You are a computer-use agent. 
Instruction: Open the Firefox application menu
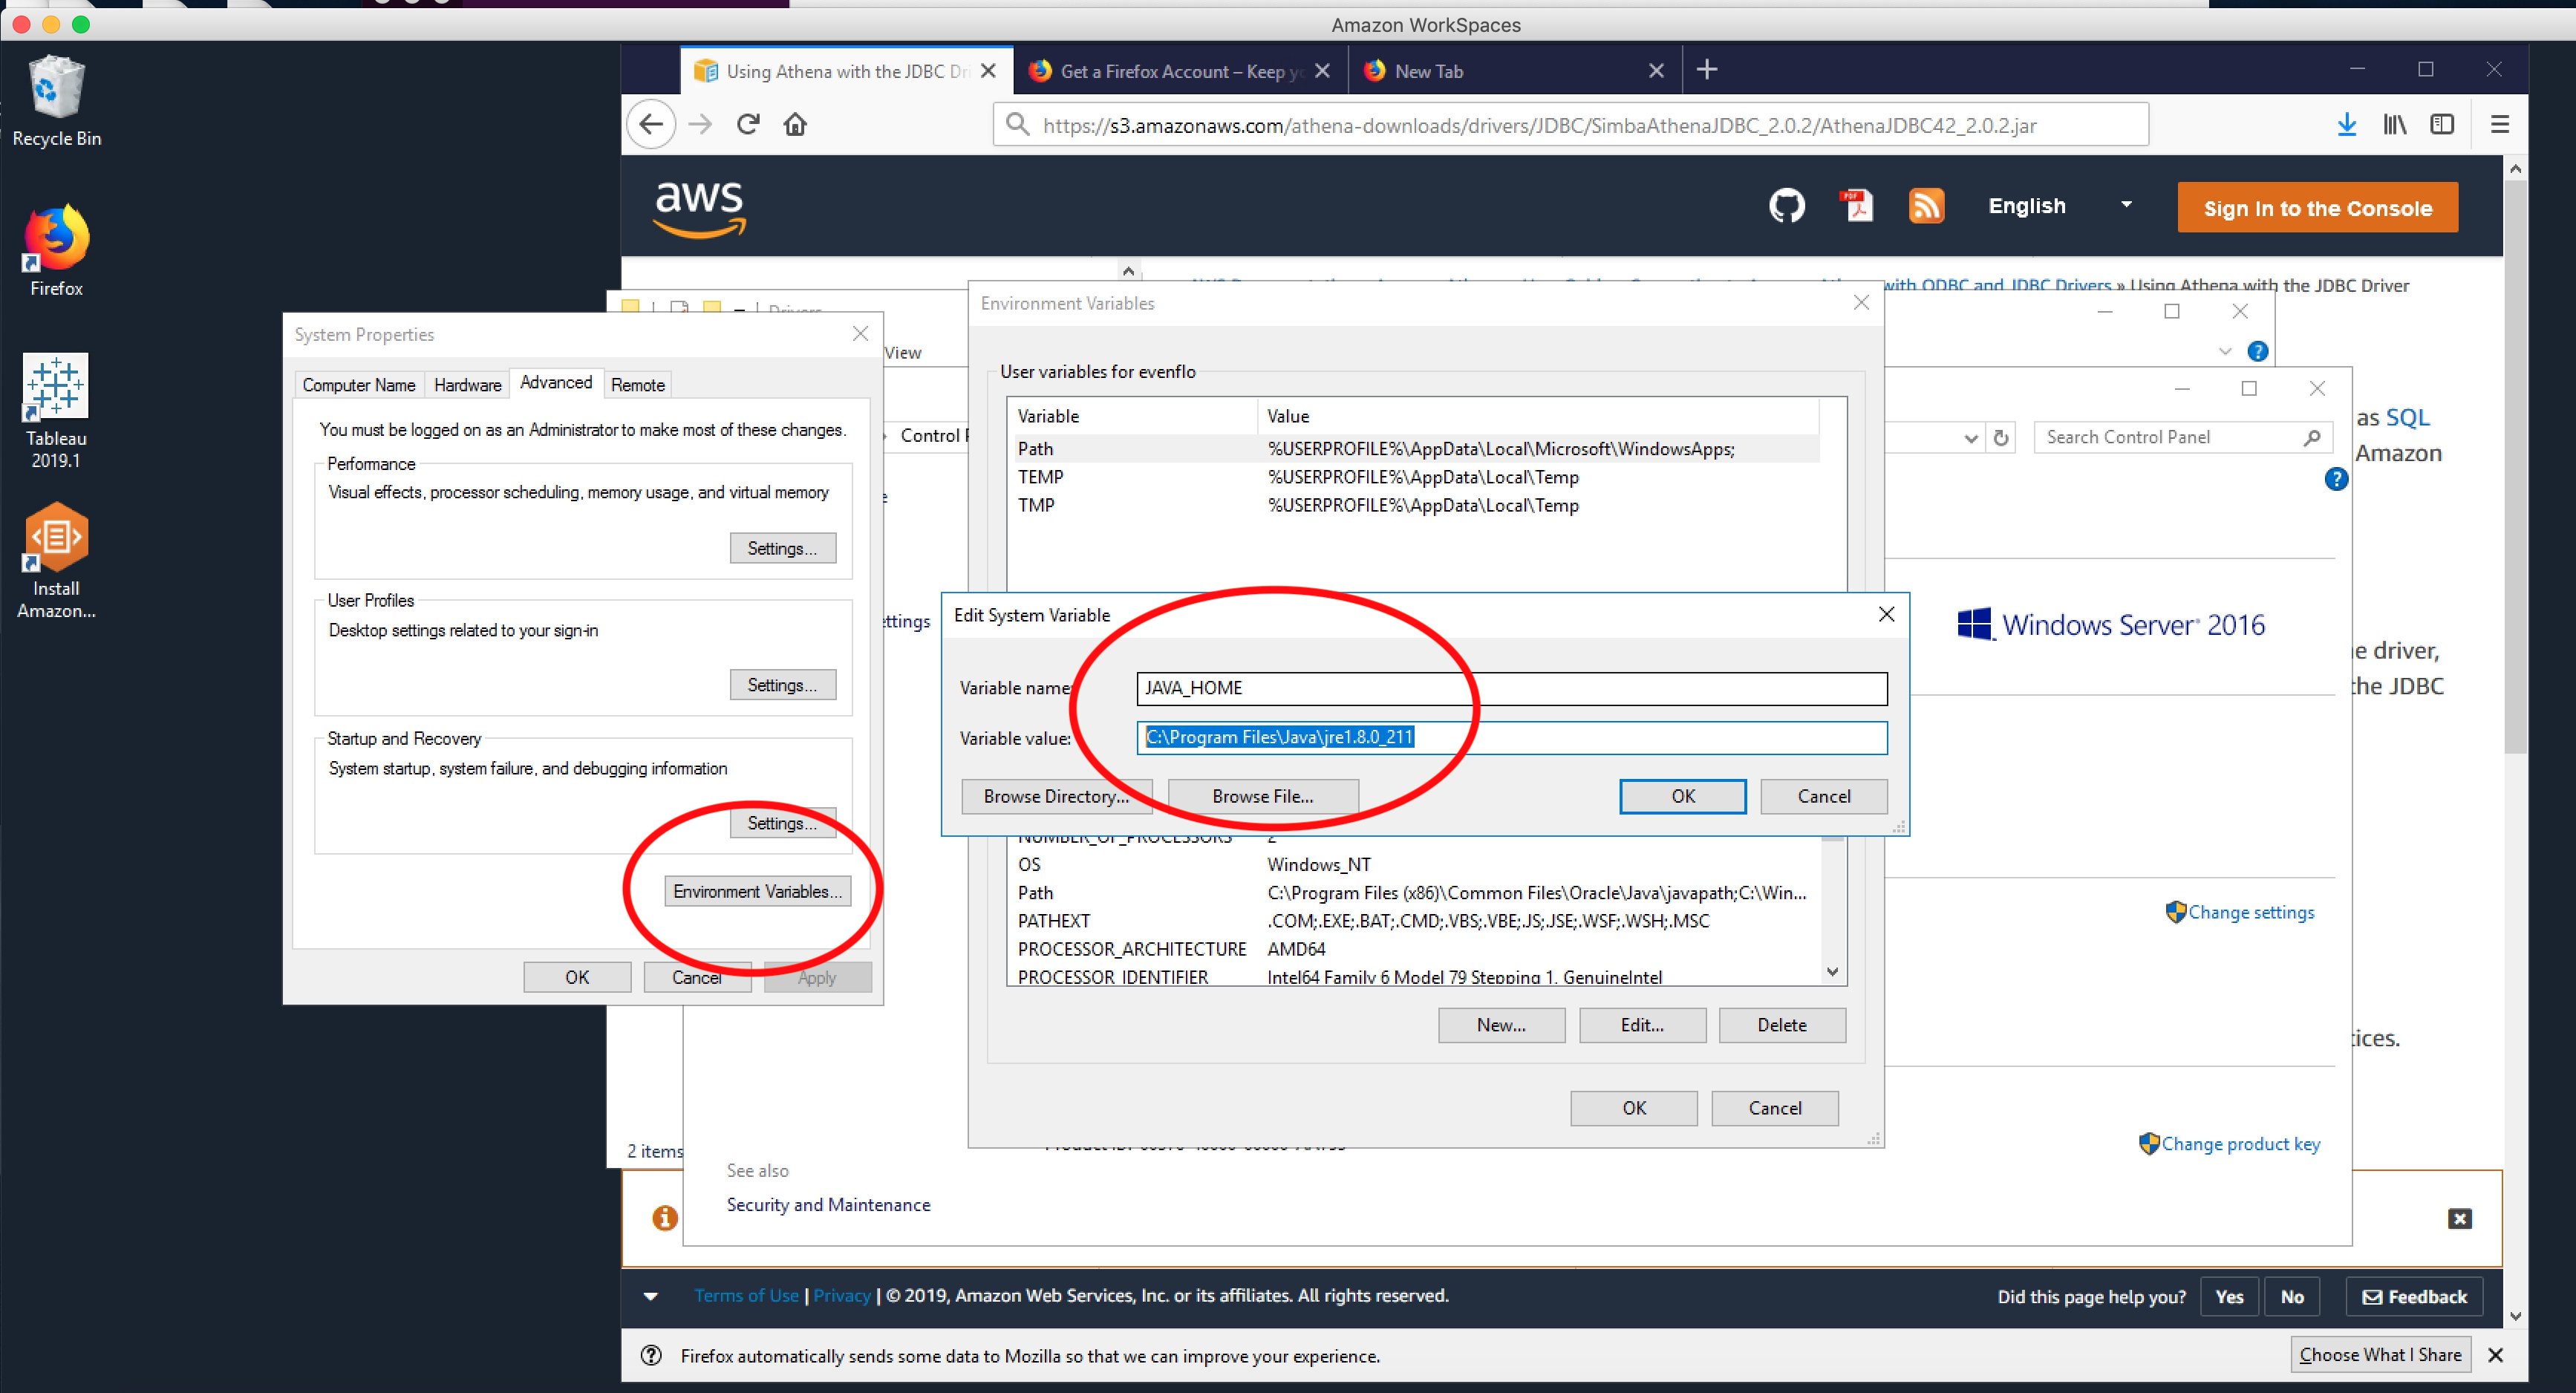2499,124
